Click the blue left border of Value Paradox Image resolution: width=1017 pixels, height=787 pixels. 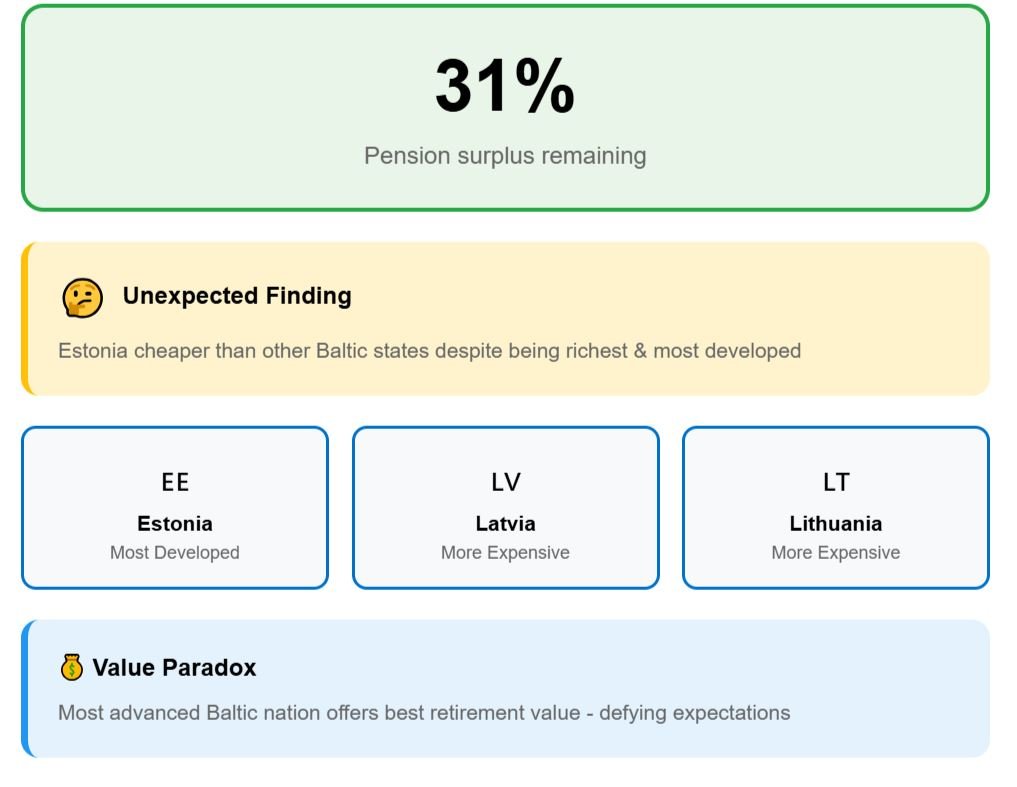pos(25,689)
